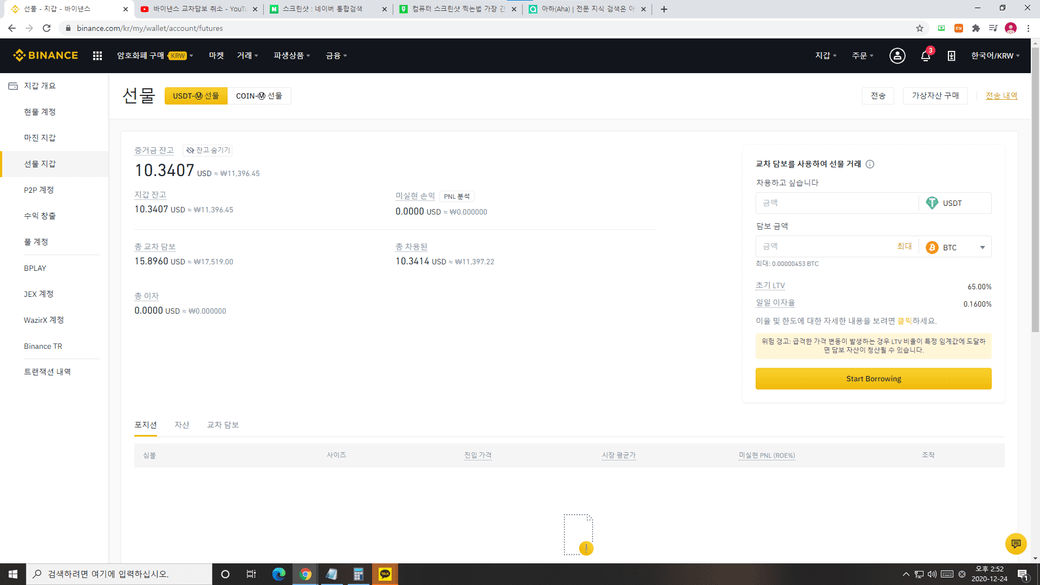Click the info icon beside cross collateral title
The height and width of the screenshot is (585, 1040).
pyautogui.click(x=870, y=164)
